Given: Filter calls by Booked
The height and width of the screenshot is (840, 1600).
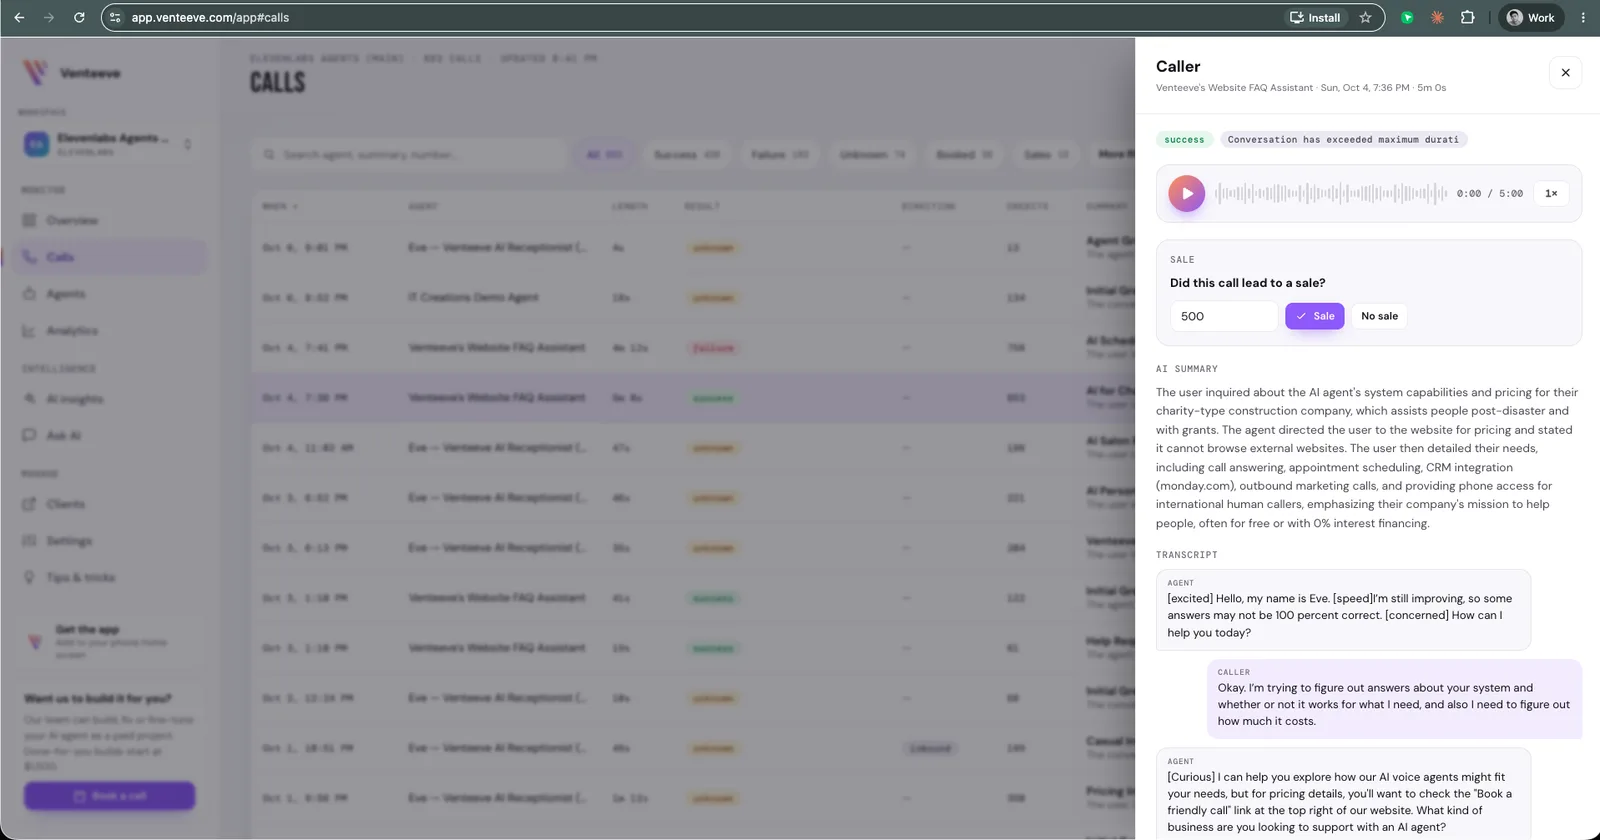Looking at the screenshot, I should coord(964,155).
